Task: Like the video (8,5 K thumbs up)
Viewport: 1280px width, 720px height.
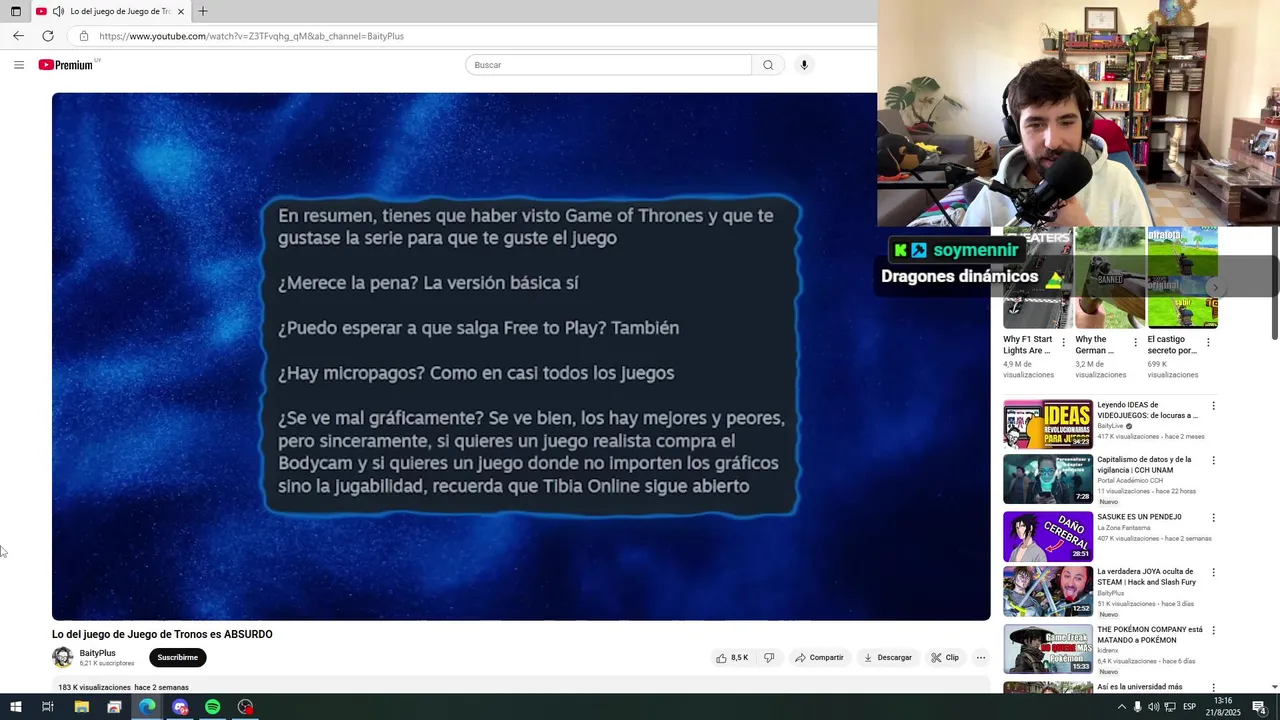Action: click(x=732, y=658)
